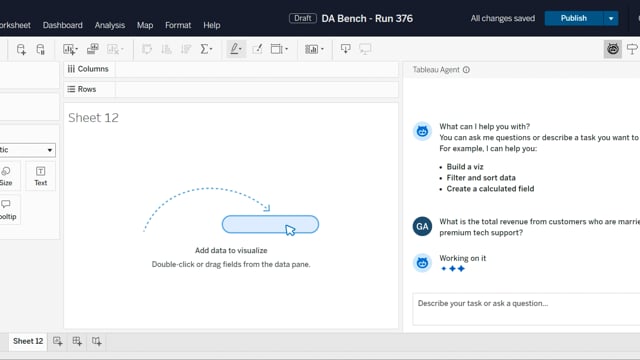Click the Guide icon beside Tableau Agent
The image size is (640, 360).
[633, 49]
